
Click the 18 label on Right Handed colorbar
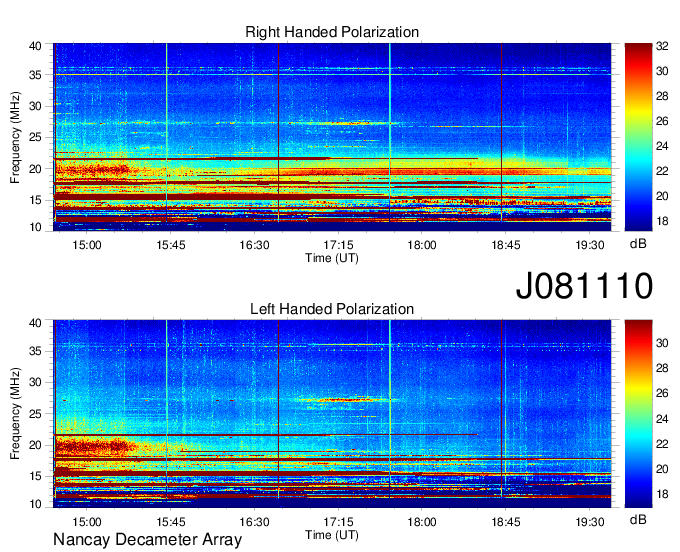pos(662,222)
